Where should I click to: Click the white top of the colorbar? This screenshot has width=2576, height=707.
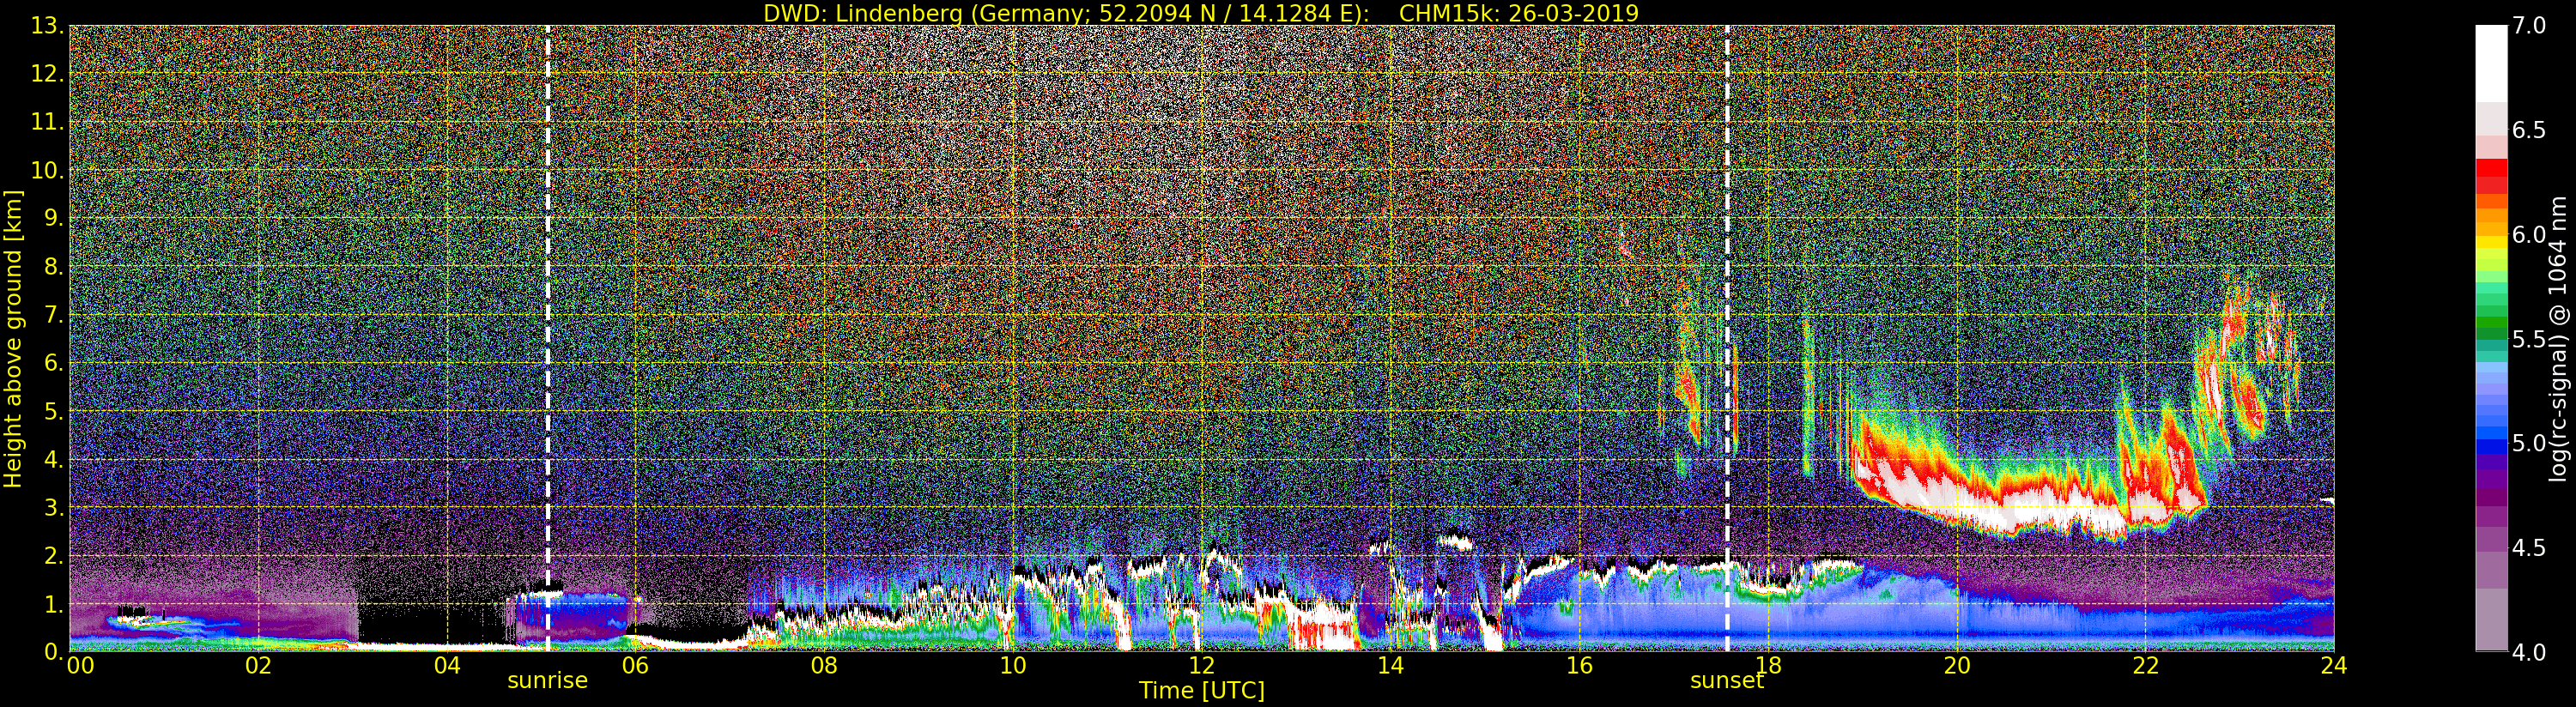tap(2491, 62)
